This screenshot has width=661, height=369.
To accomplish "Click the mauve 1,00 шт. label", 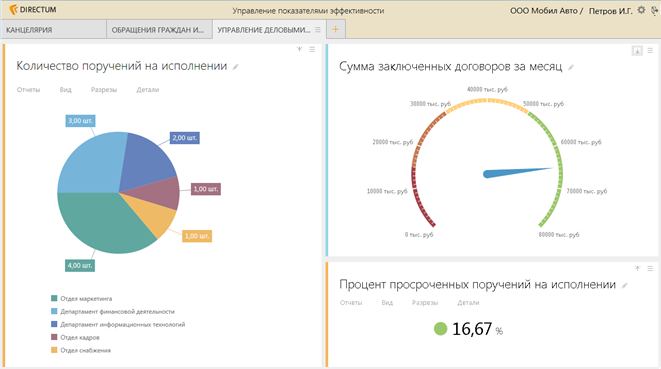I will (206, 189).
